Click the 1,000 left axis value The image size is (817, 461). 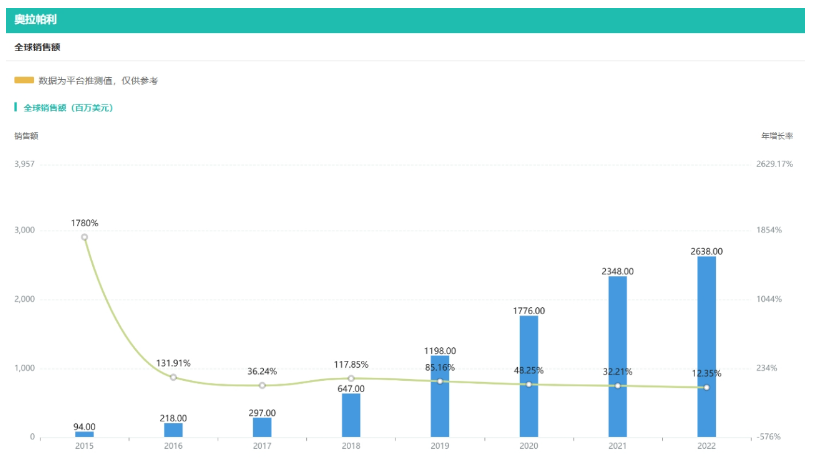pos(24,368)
